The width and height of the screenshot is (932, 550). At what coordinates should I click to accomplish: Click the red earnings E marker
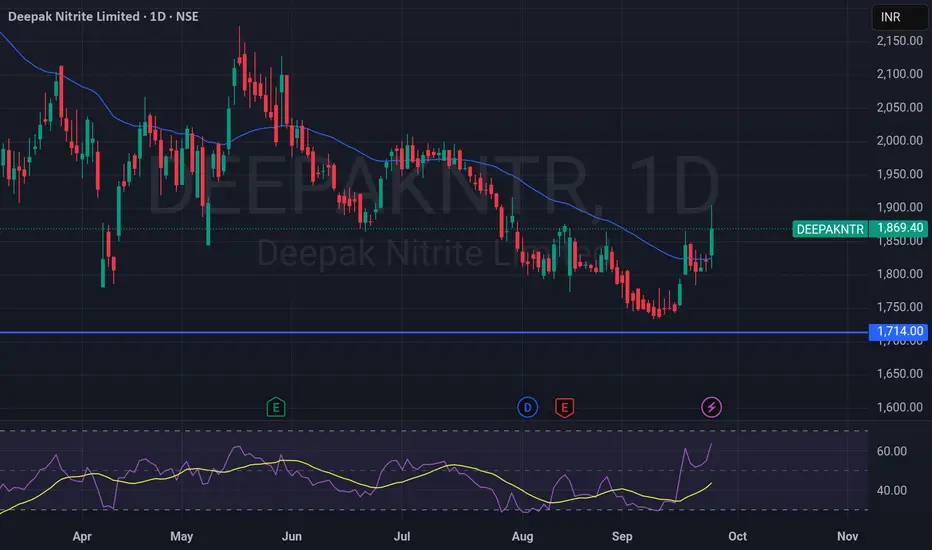point(564,408)
